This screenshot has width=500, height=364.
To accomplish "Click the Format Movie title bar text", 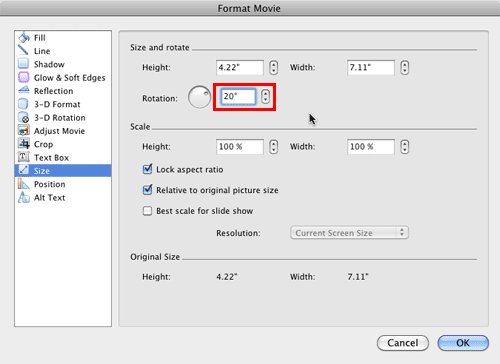I will 249,8.
